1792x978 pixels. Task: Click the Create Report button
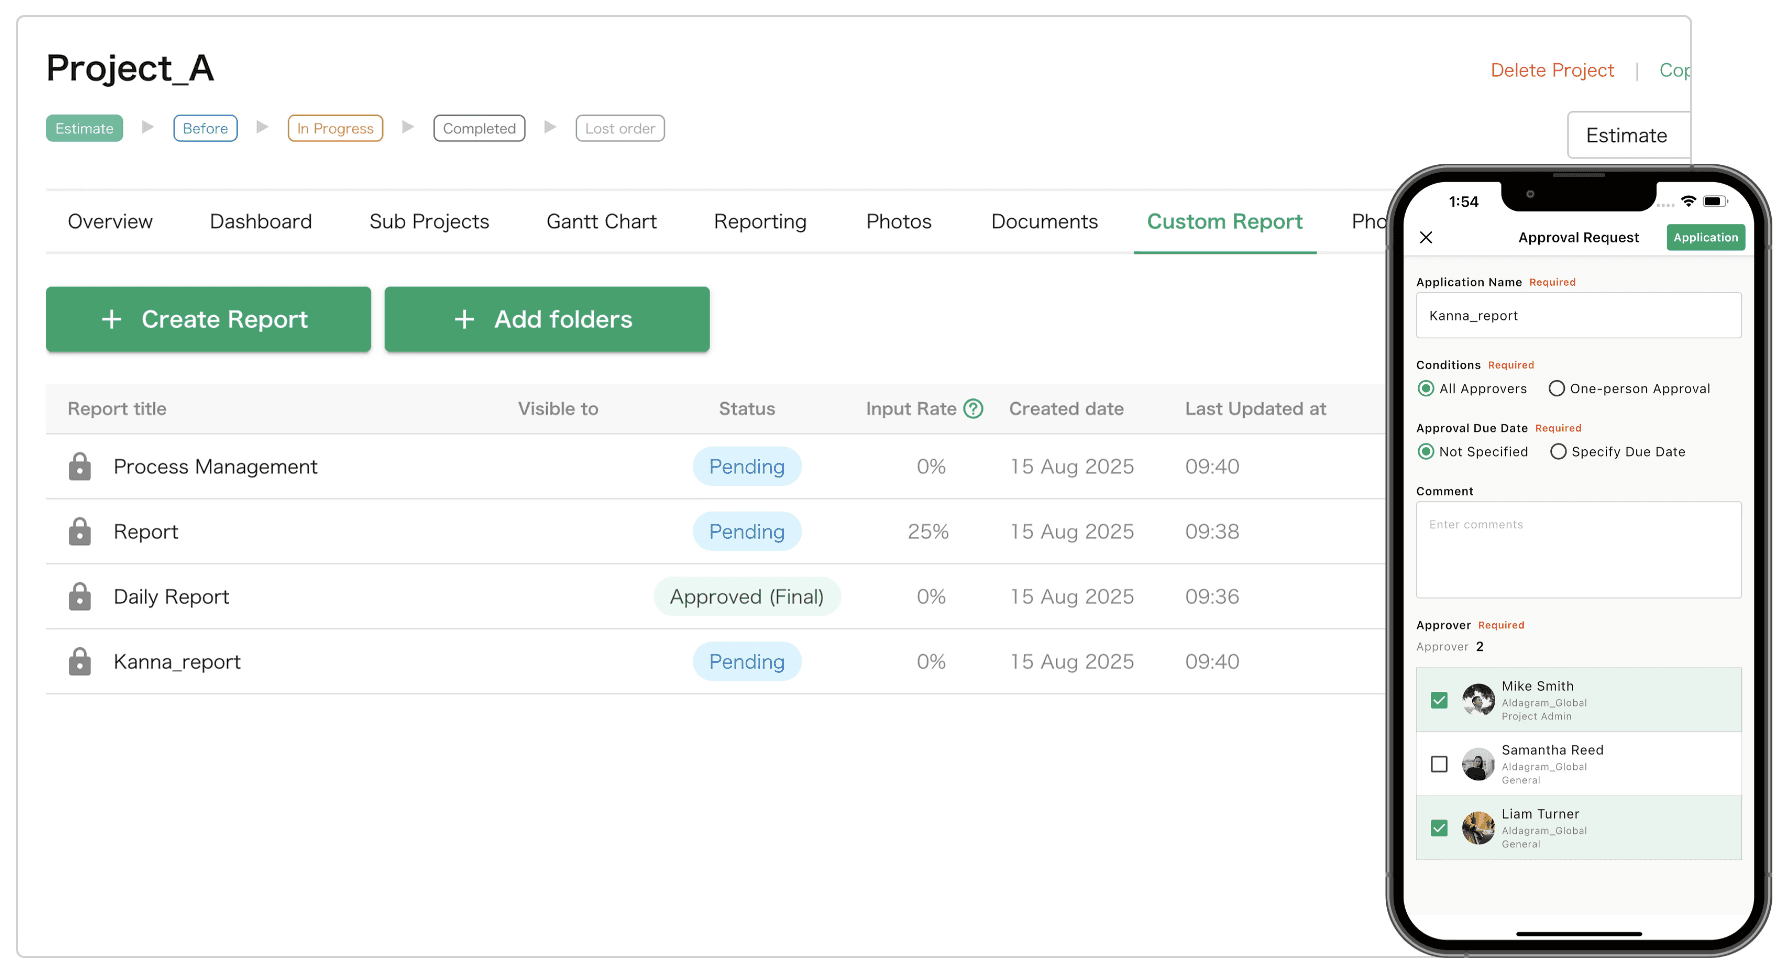208,319
